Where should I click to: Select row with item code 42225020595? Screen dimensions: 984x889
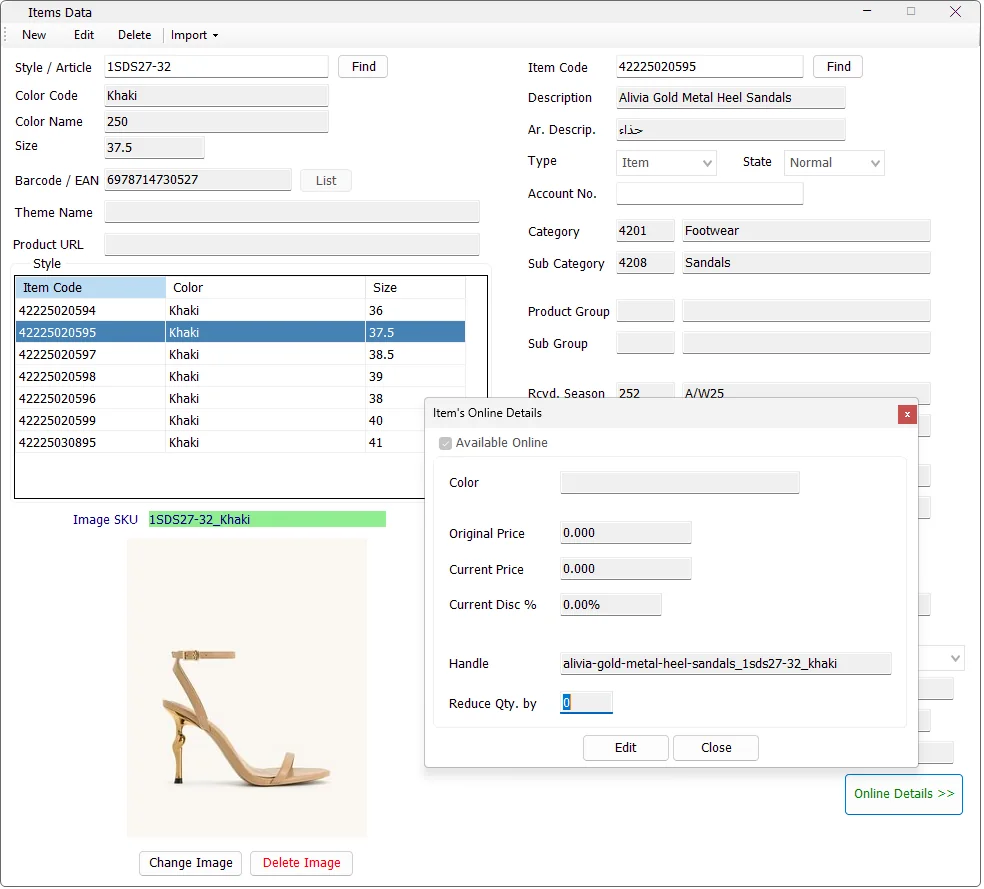click(x=241, y=333)
